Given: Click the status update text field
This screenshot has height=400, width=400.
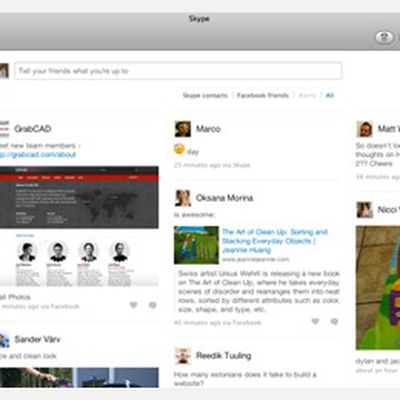Looking at the screenshot, I should [178, 71].
